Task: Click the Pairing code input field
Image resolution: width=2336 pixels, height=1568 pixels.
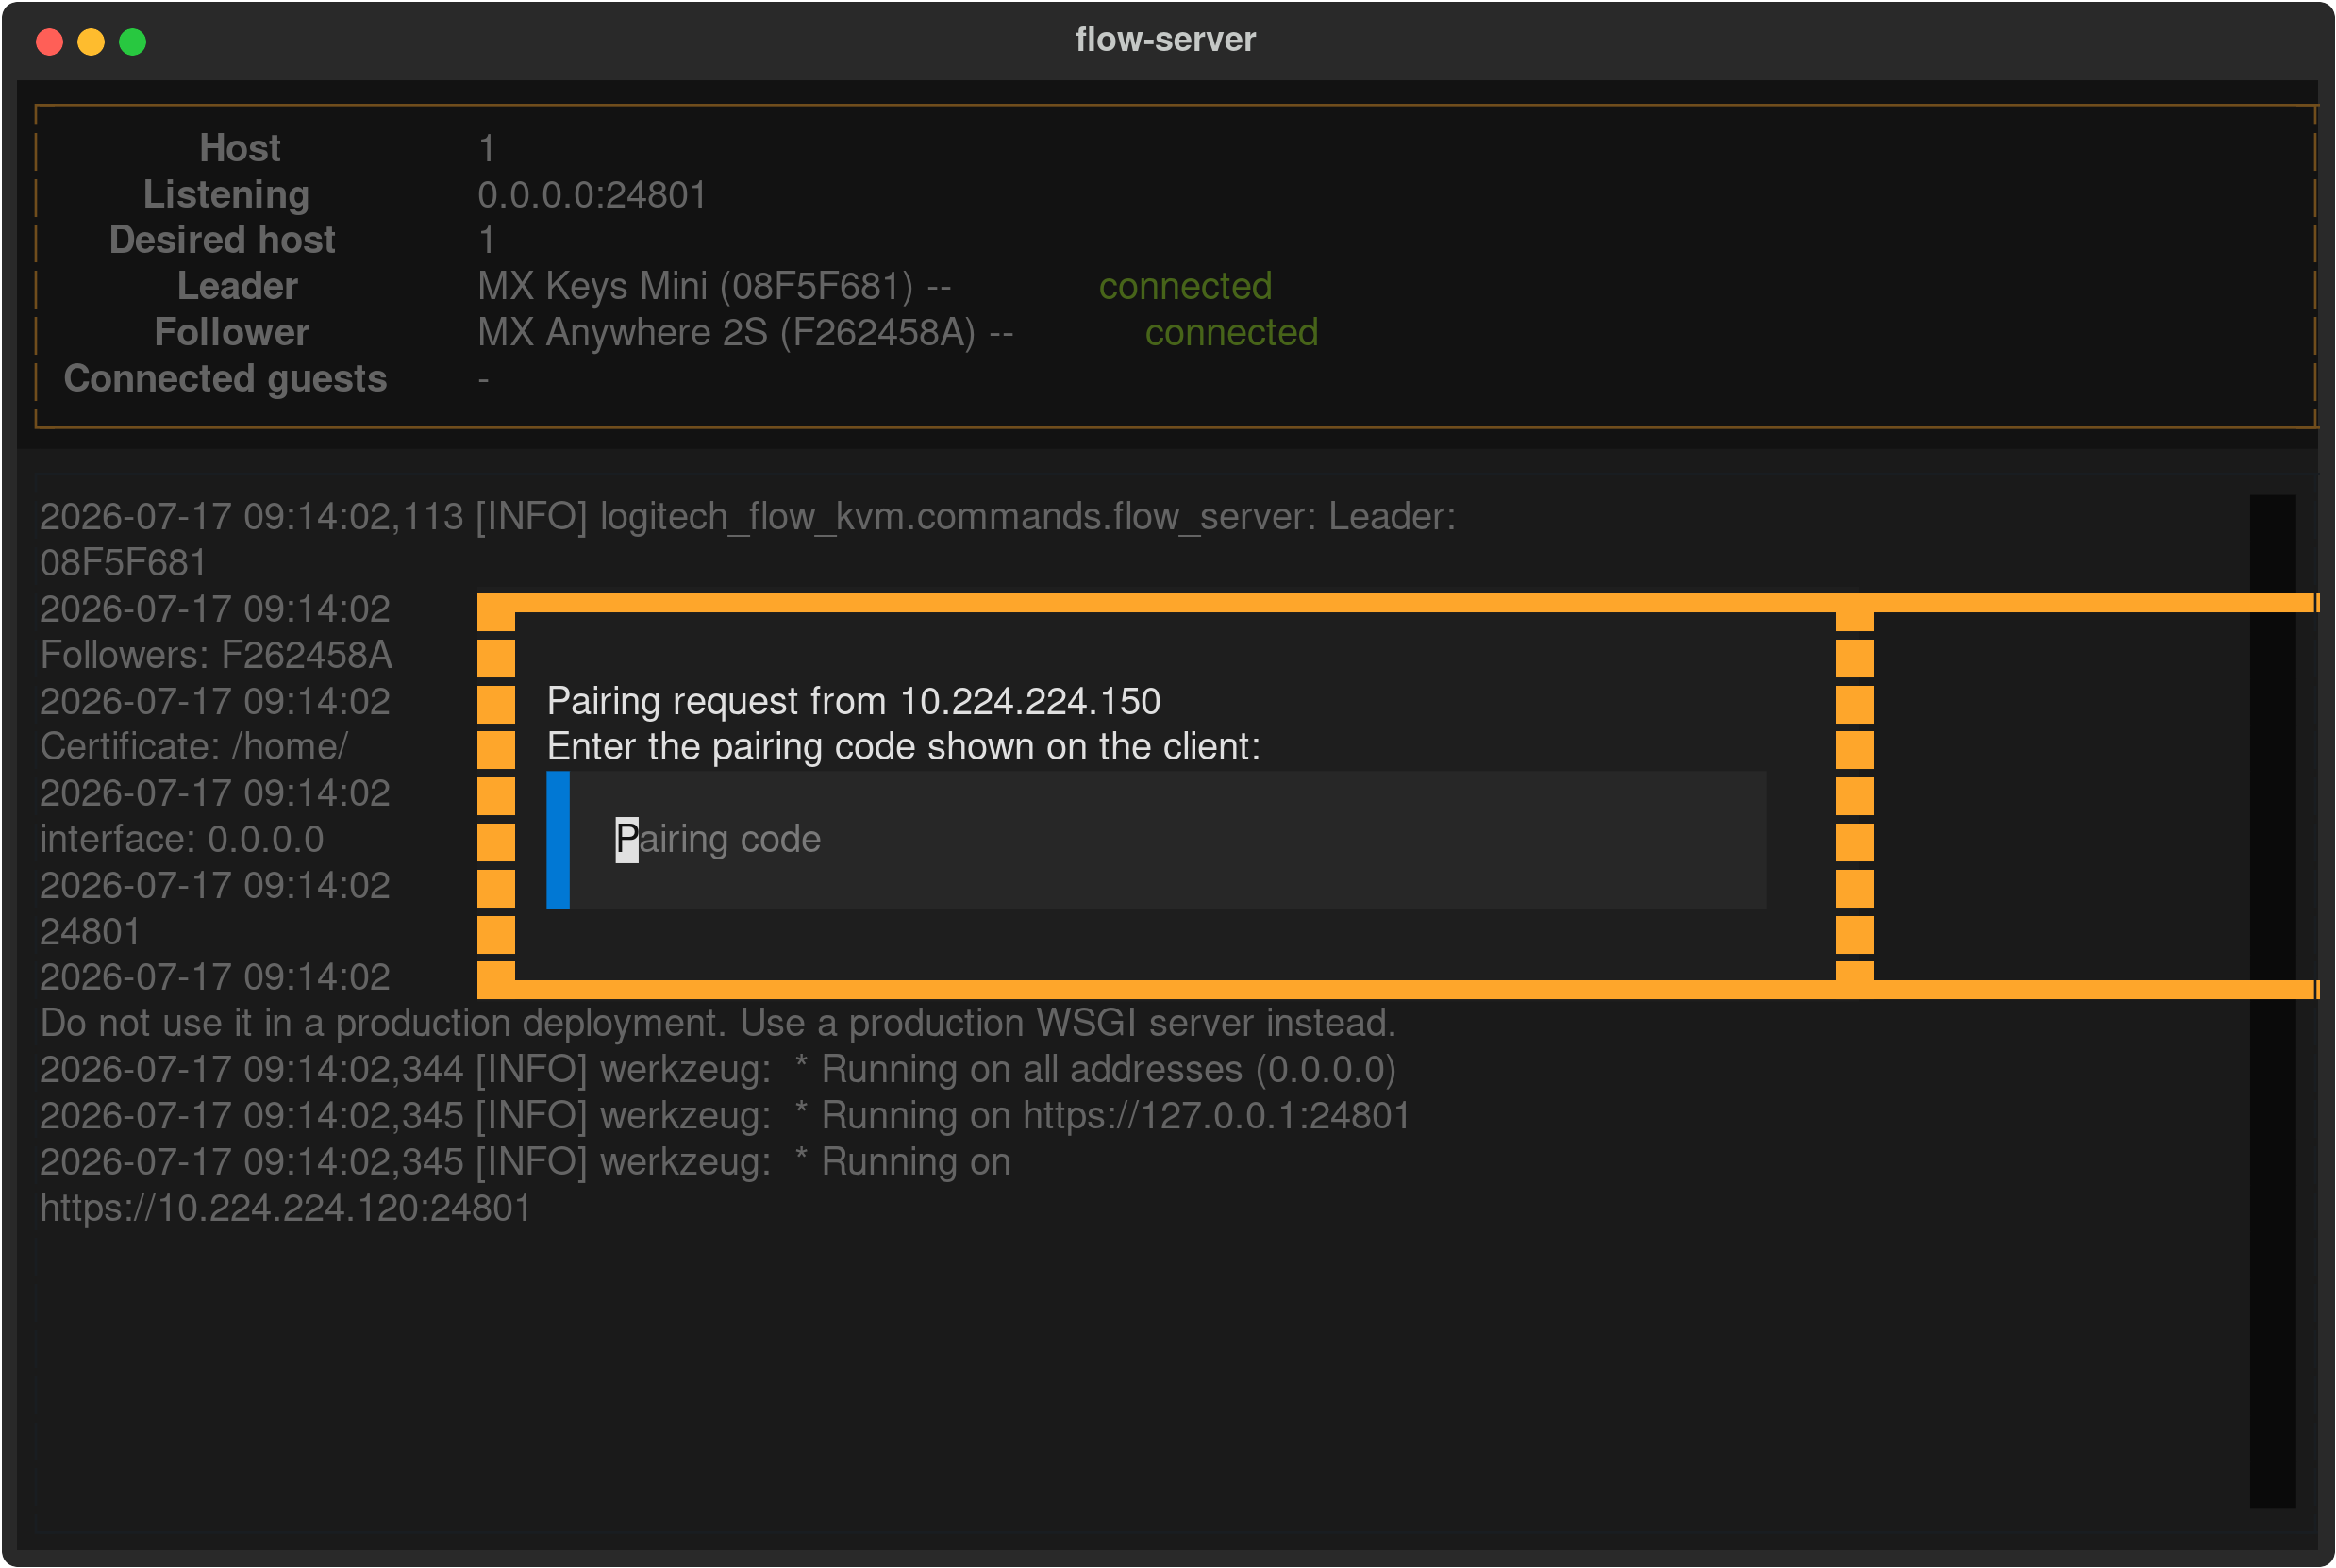Action: 1156,839
